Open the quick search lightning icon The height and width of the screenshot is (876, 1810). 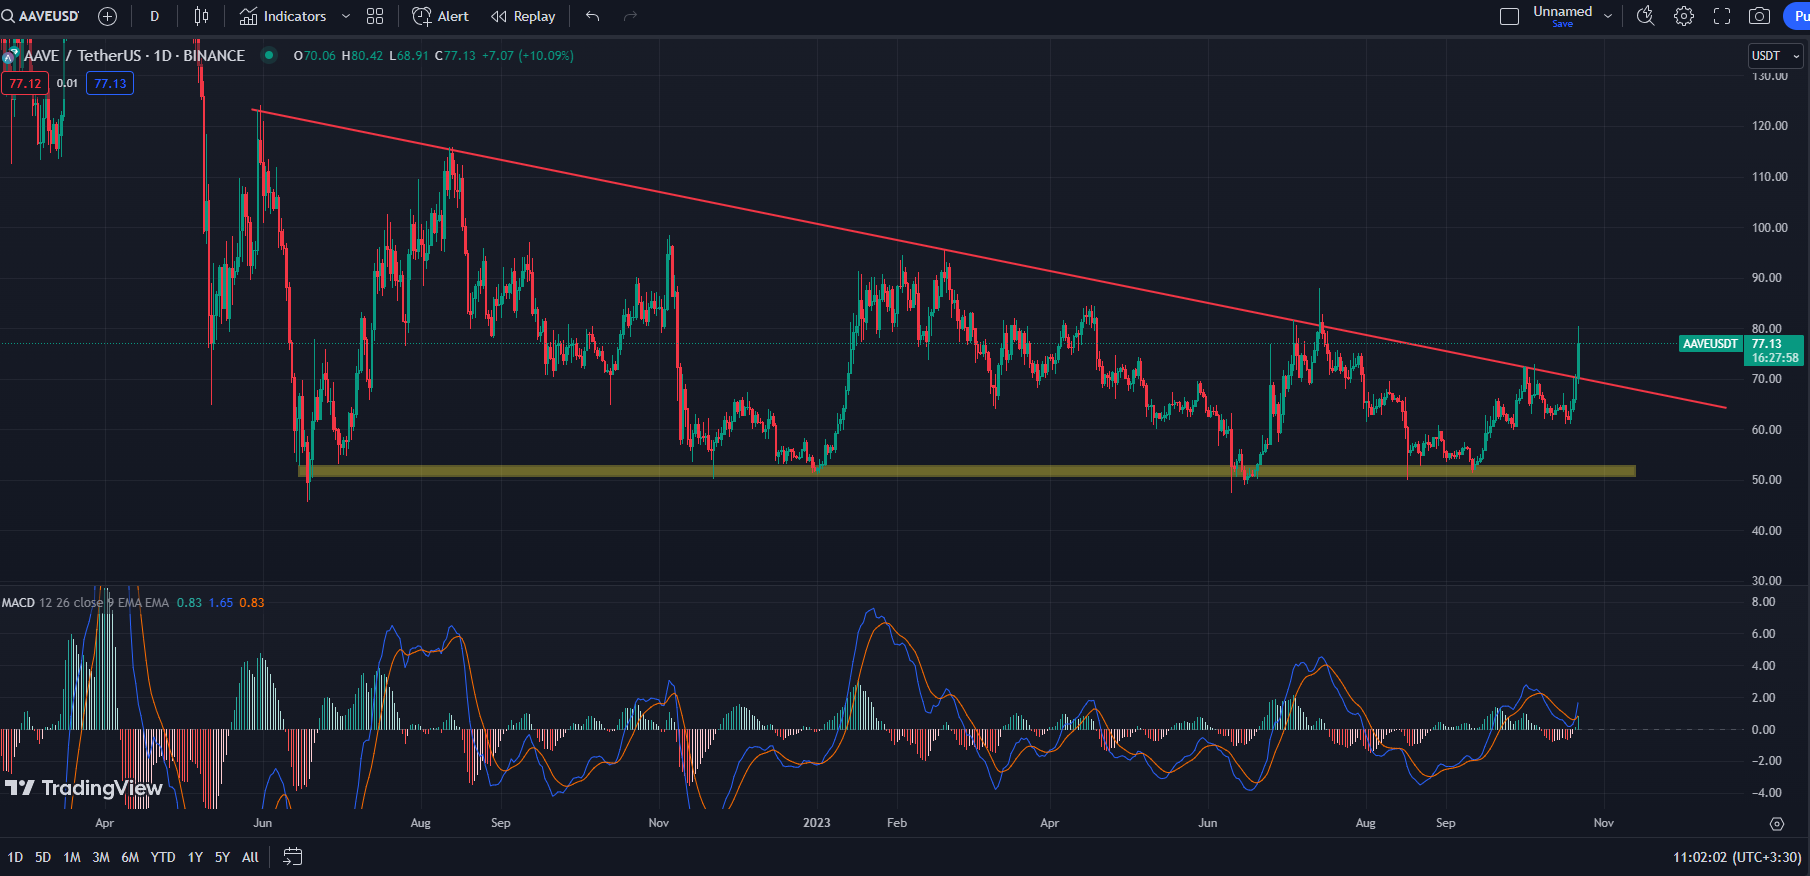(x=1645, y=16)
